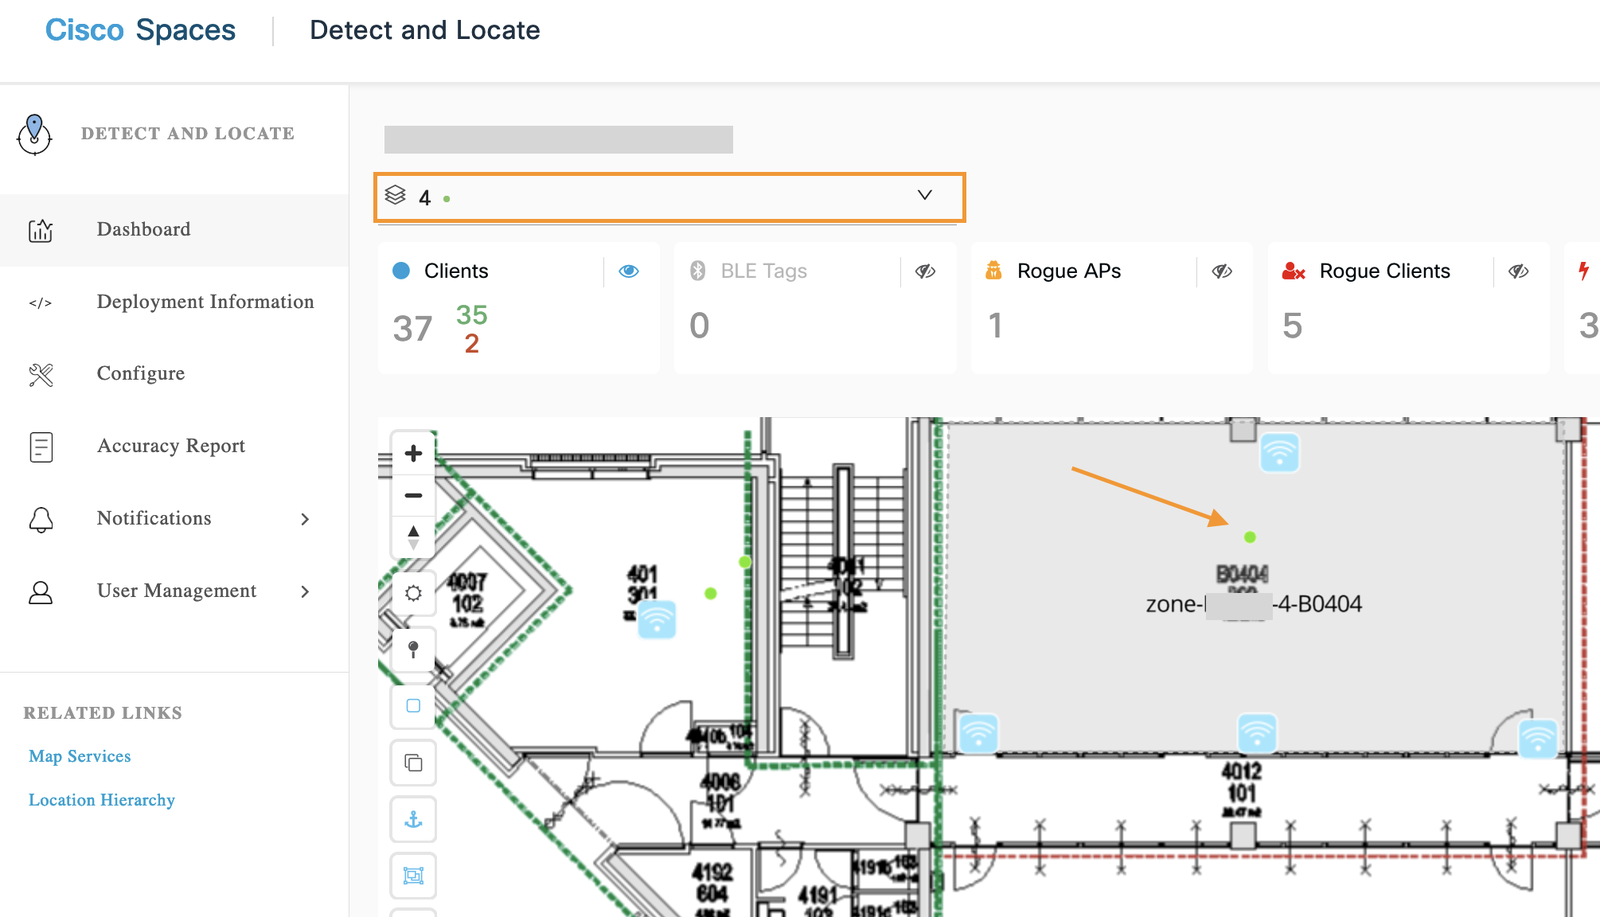Expand the Notifications submenu
Screen dimensions: 1600x917
pyautogui.click(x=305, y=519)
